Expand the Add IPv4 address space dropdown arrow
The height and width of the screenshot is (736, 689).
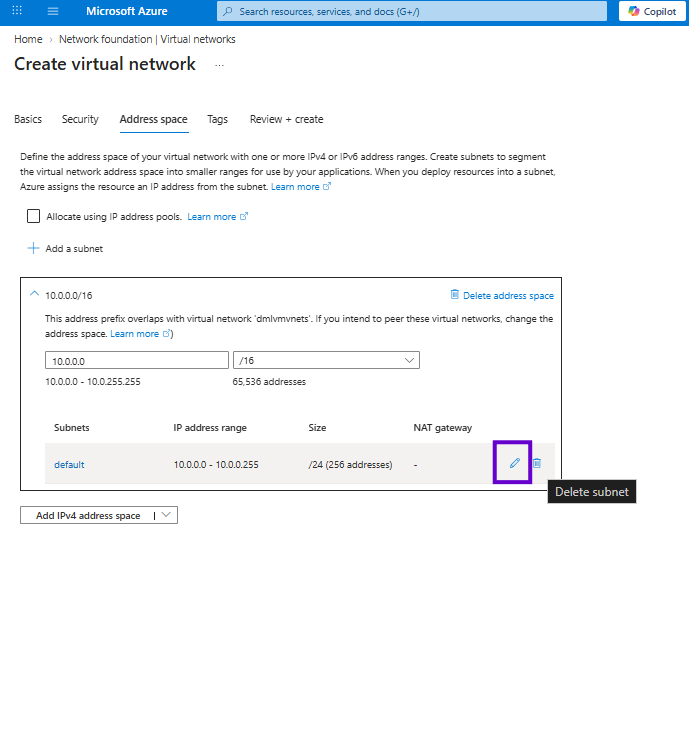click(x=166, y=515)
